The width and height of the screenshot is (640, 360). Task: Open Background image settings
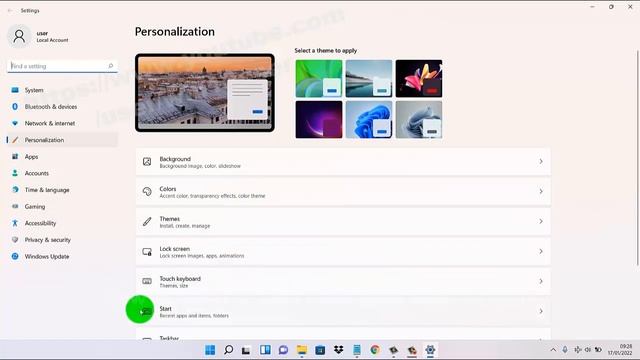(x=343, y=162)
